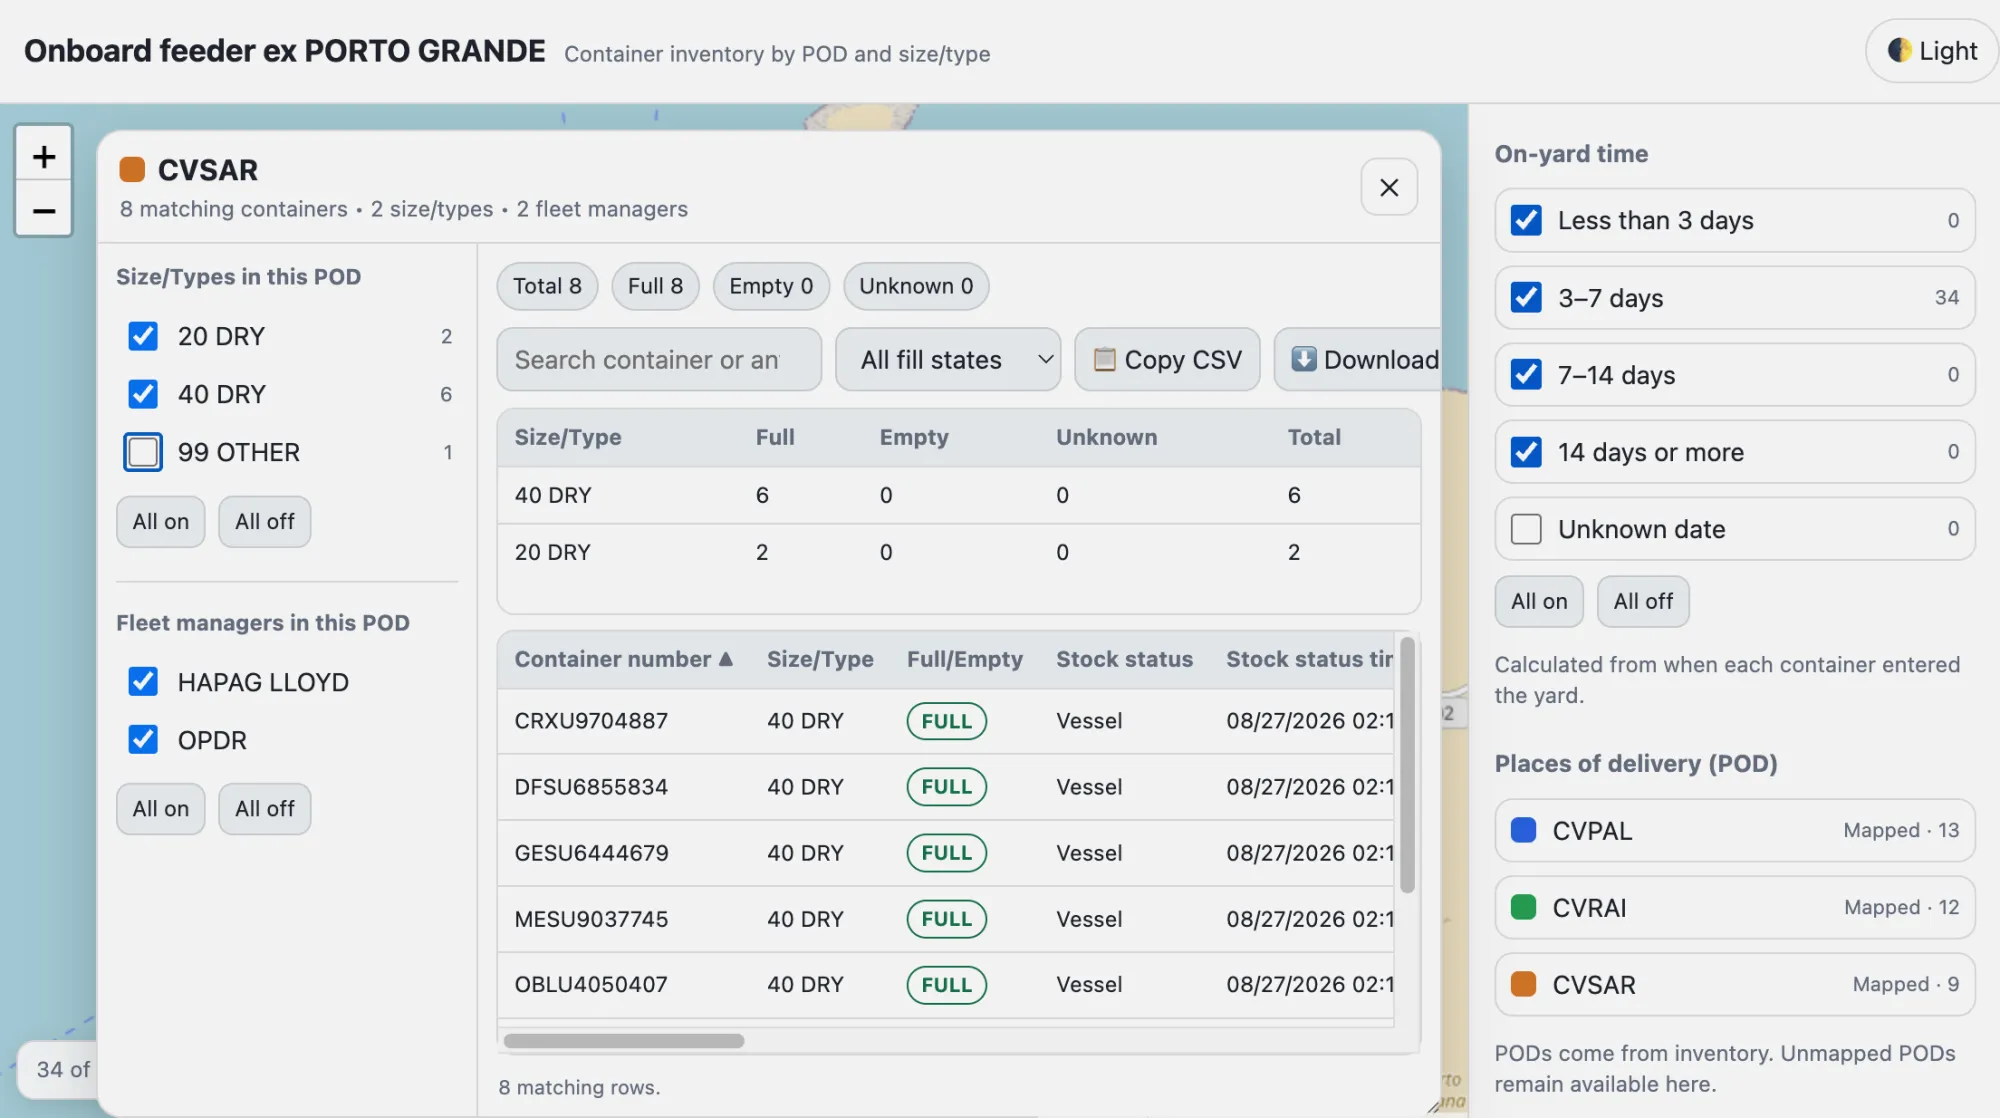
Task: Click All off under Fleet managers
Action: (265, 808)
